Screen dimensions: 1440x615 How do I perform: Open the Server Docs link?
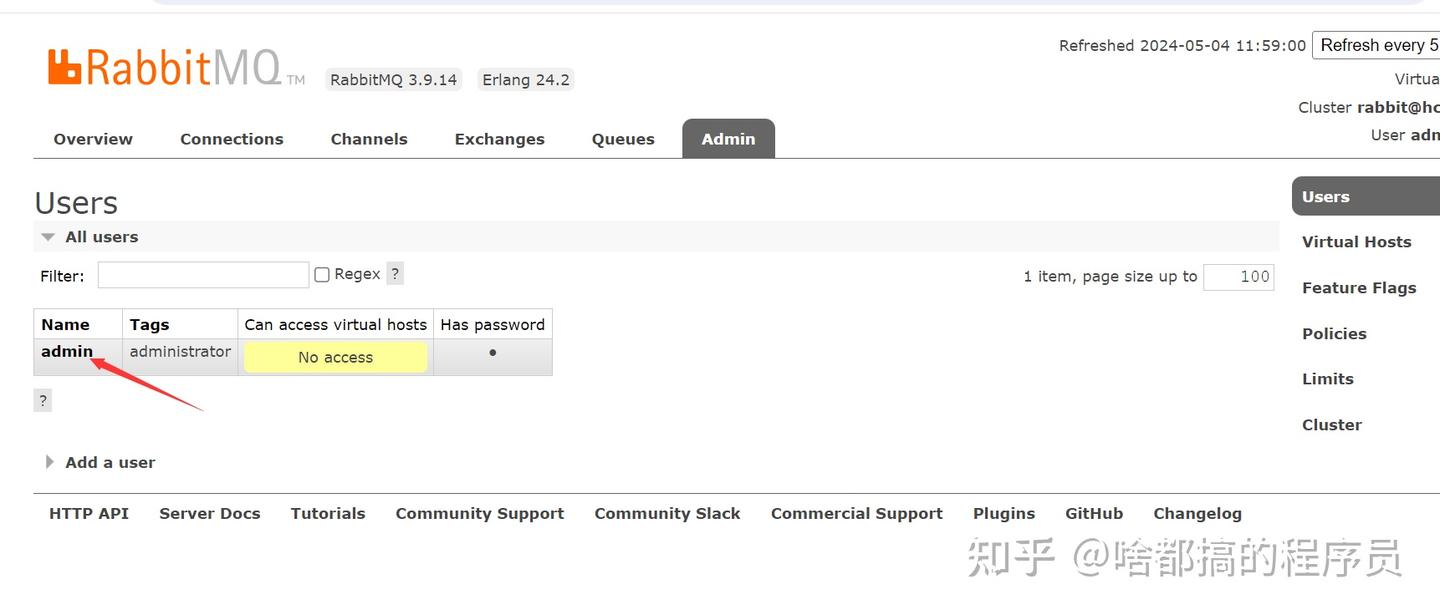(209, 513)
